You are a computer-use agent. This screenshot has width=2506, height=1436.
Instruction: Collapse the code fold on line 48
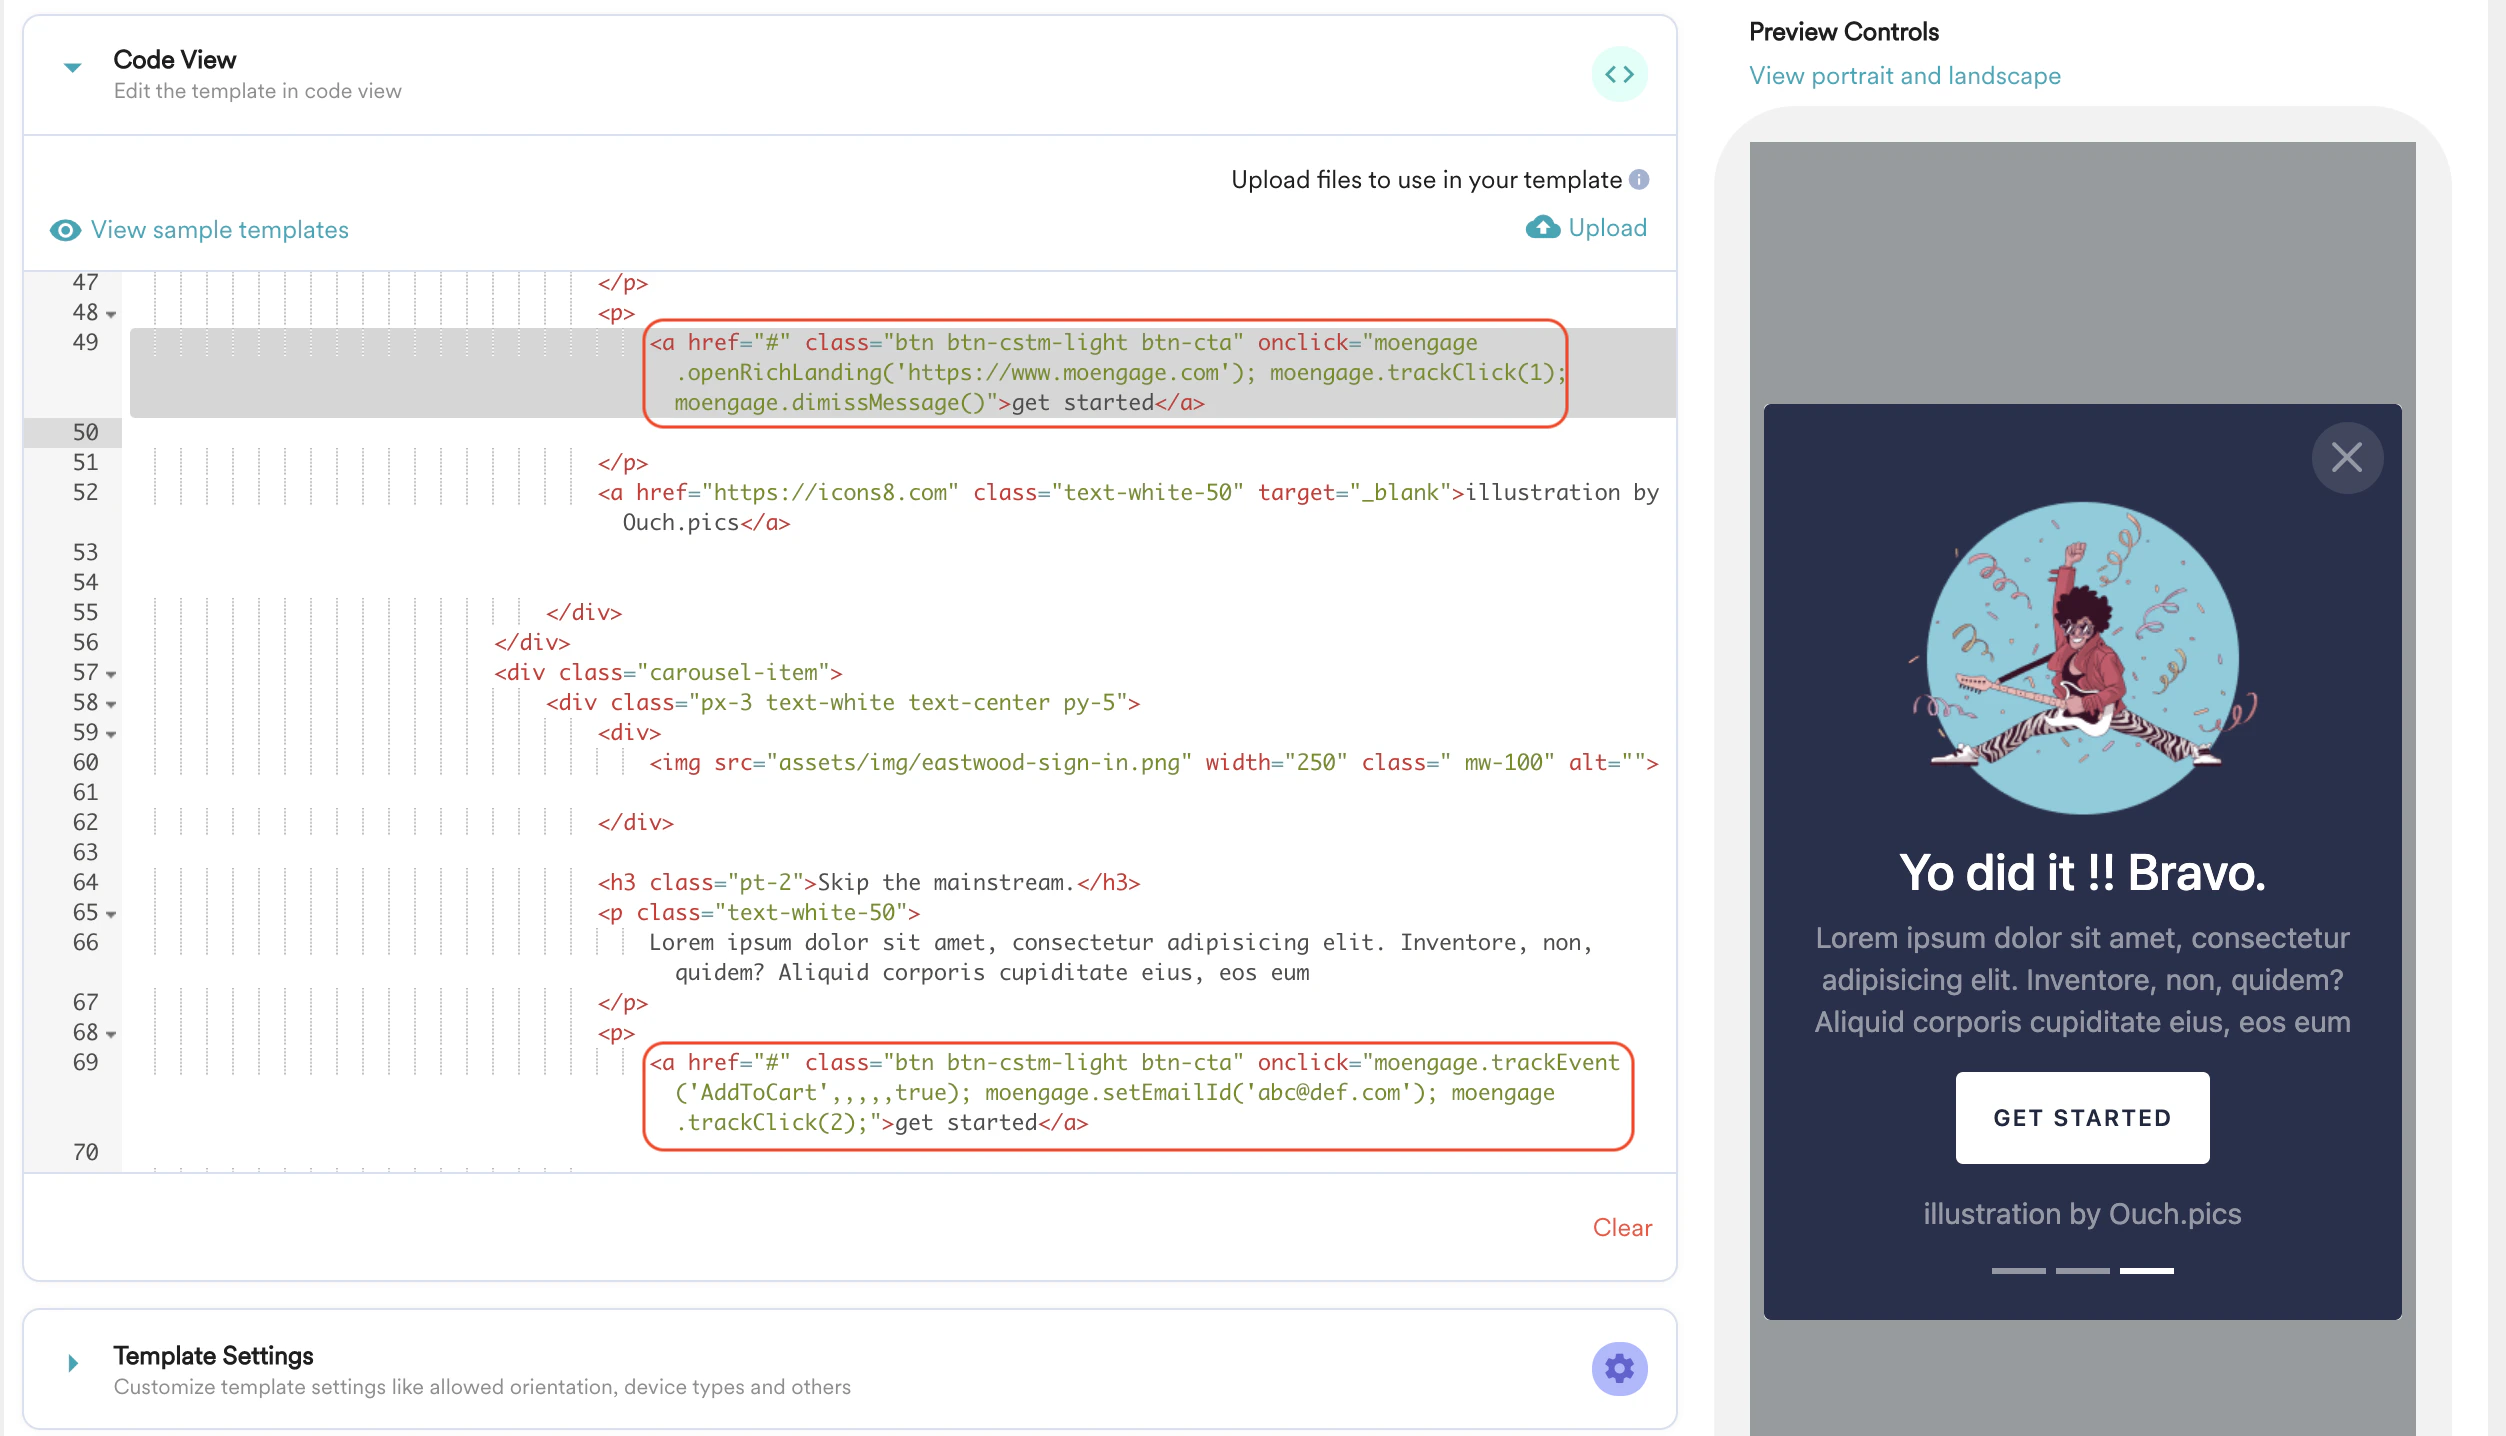click(x=110, y=313)
